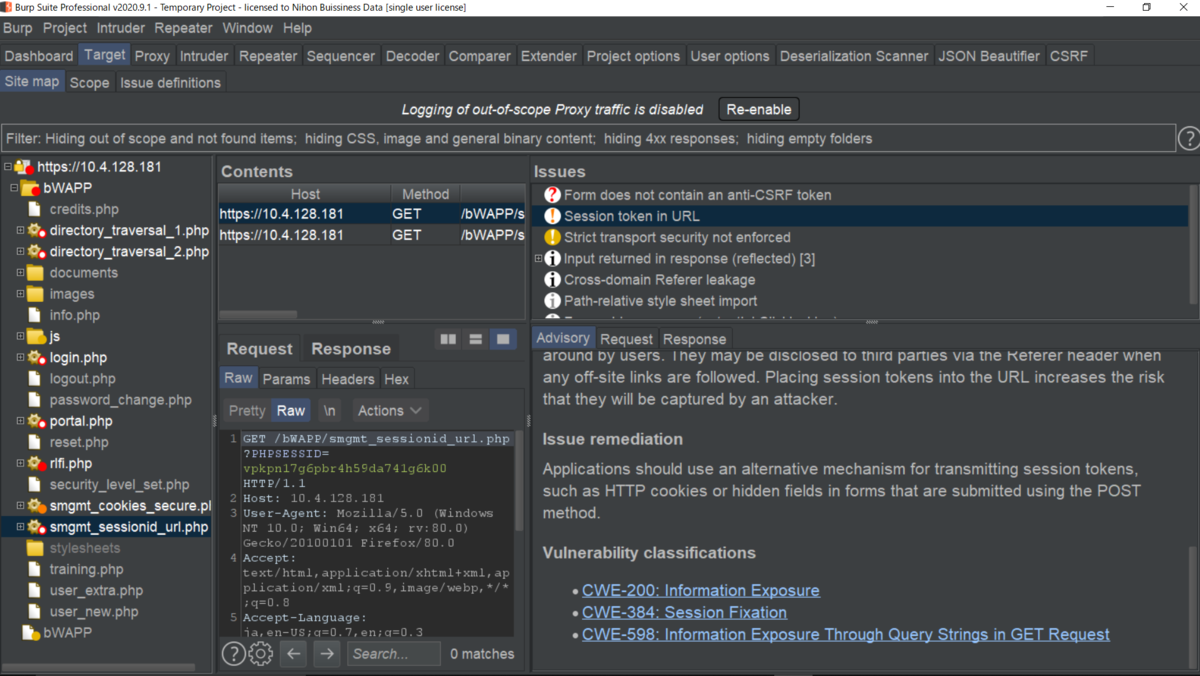Image resolution: width=1200 pixels, height=676 pixels.
Task: Open CWE-384: Session Fixation link
Action: point(685,613)
